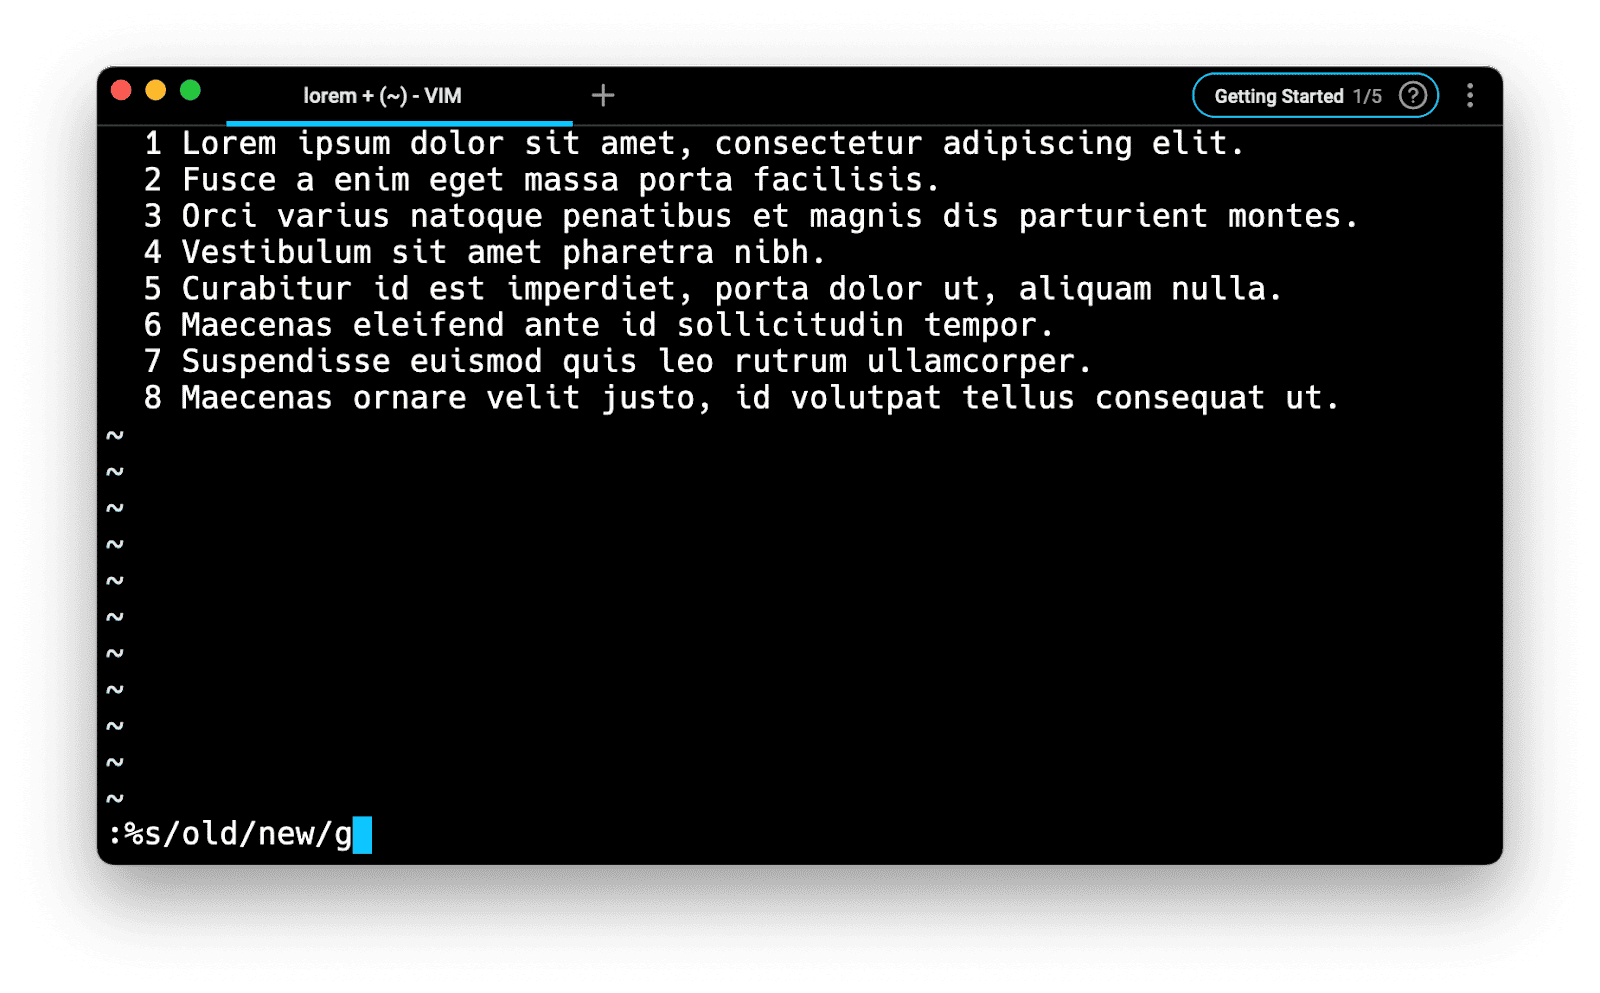Click the word Curabitur in line 5
Image resolution: width=1600 pixels, height=993 pixels.
coord(267,289)
